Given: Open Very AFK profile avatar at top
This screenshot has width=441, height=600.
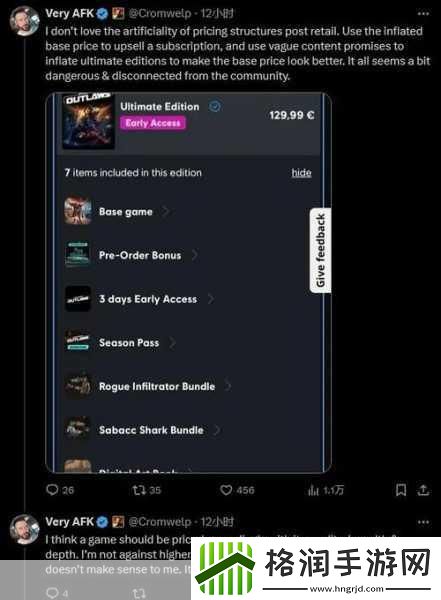Looking at the screenshot, I should coord(24,21).
